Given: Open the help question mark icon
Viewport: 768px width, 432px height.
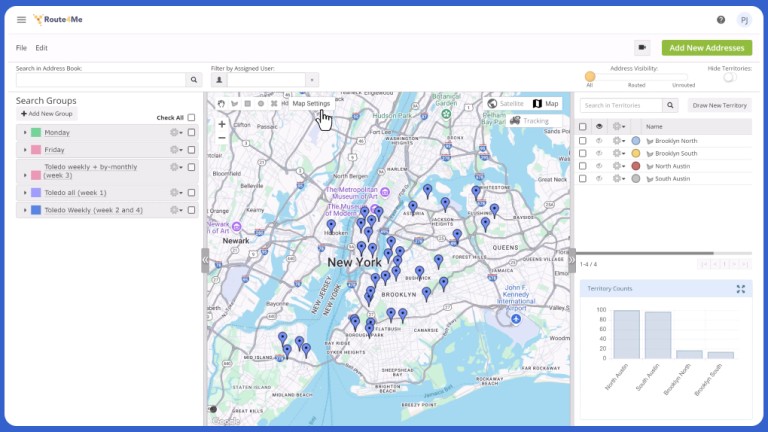Looking at the screenshot, I should coord(720,20).
